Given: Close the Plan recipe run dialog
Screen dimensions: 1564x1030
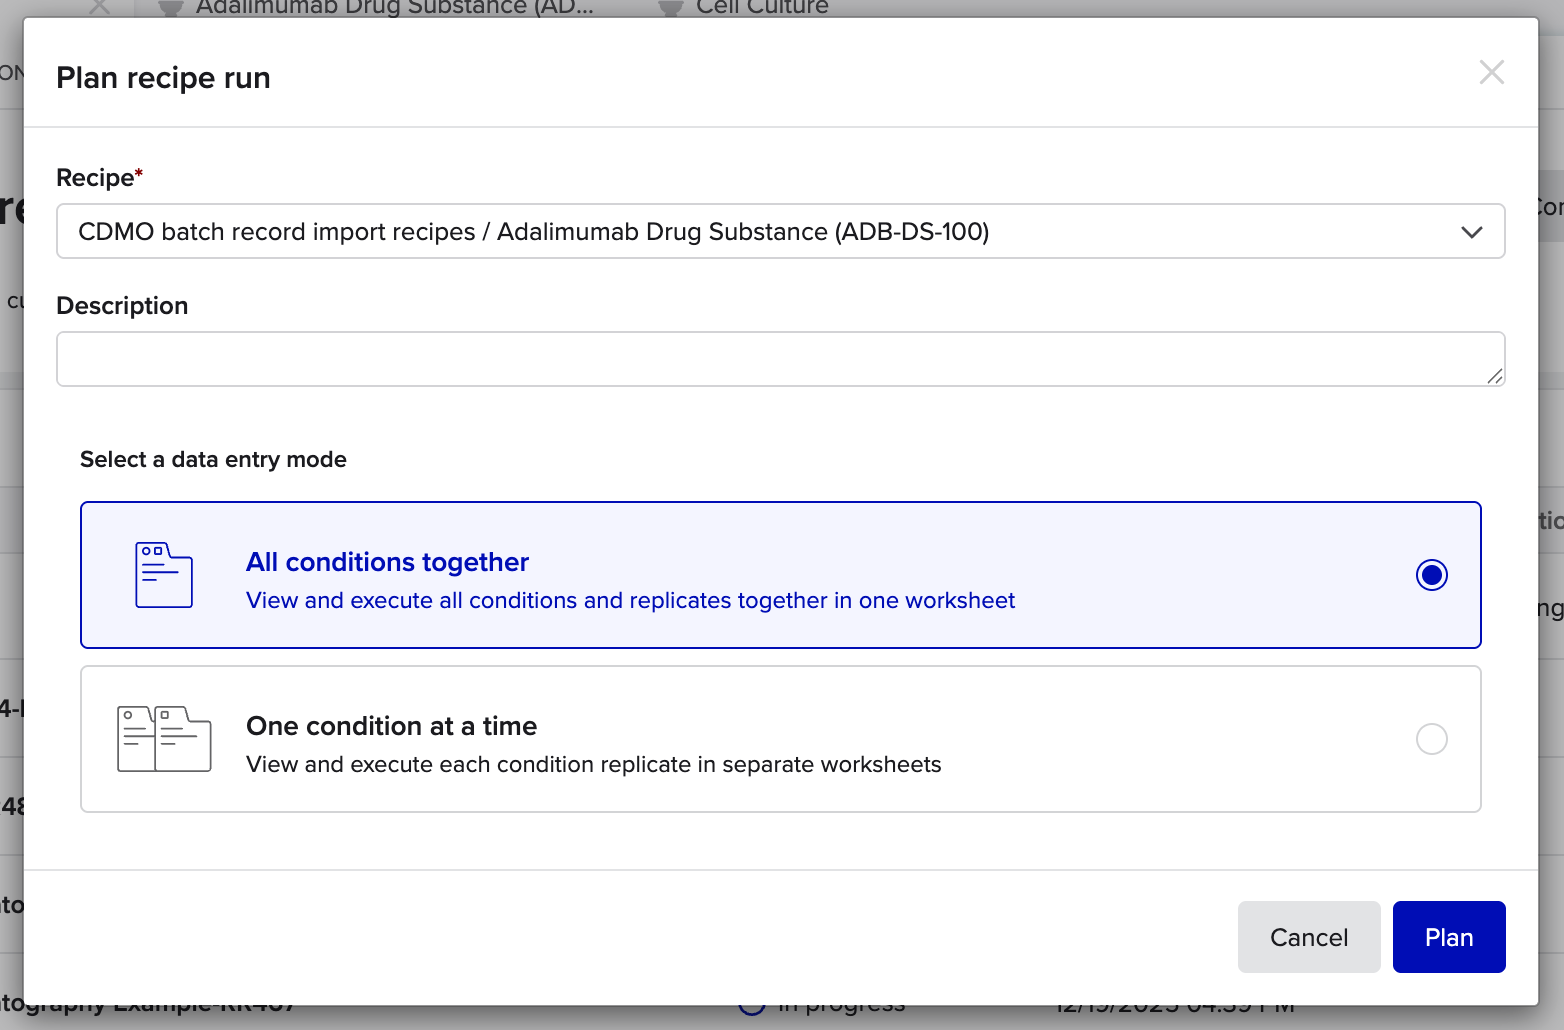Looking at the screenshot, I should (x=1491, y=72).
